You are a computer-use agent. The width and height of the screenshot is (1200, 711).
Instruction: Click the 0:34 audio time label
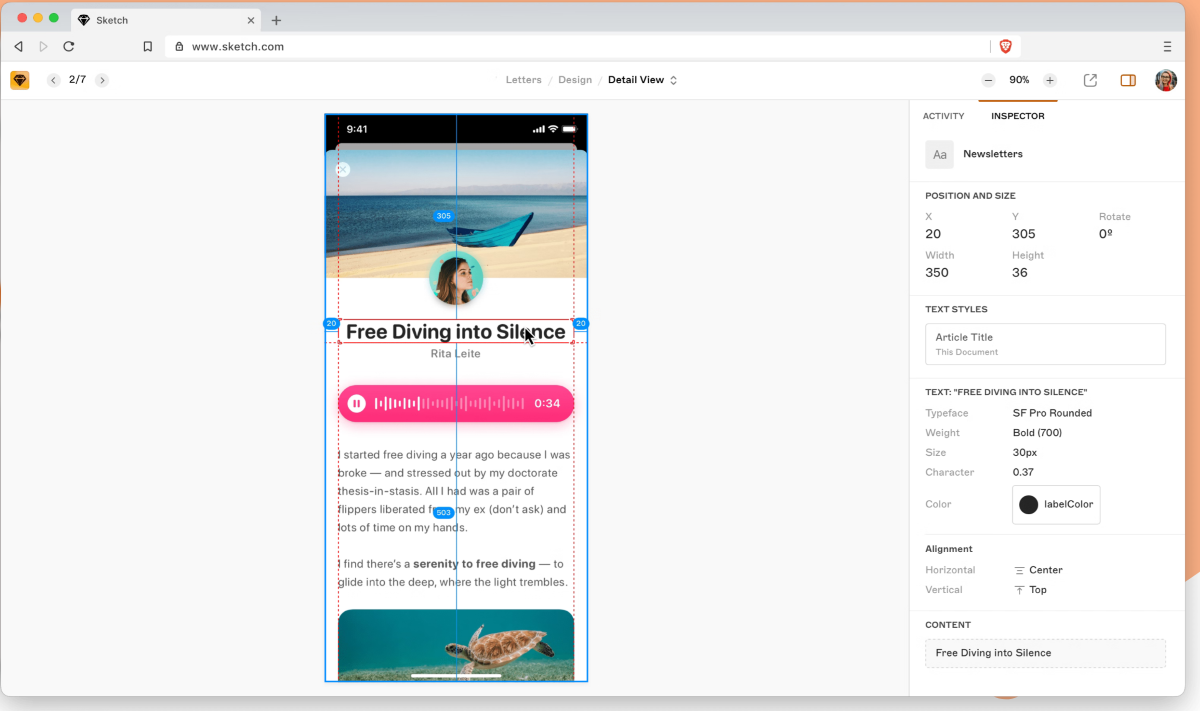[x=547, y=404]
